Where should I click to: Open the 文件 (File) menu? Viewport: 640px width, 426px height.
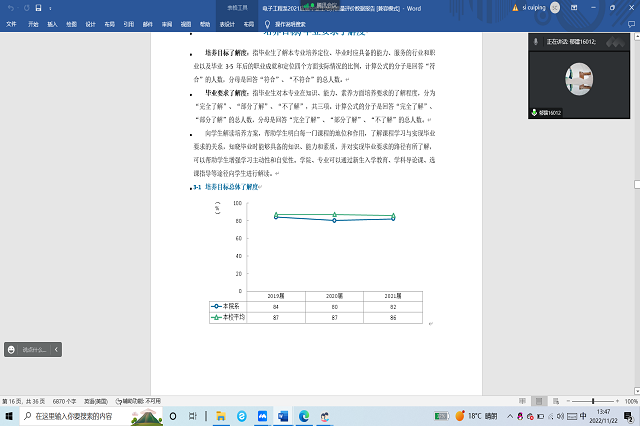click(11, 22)
